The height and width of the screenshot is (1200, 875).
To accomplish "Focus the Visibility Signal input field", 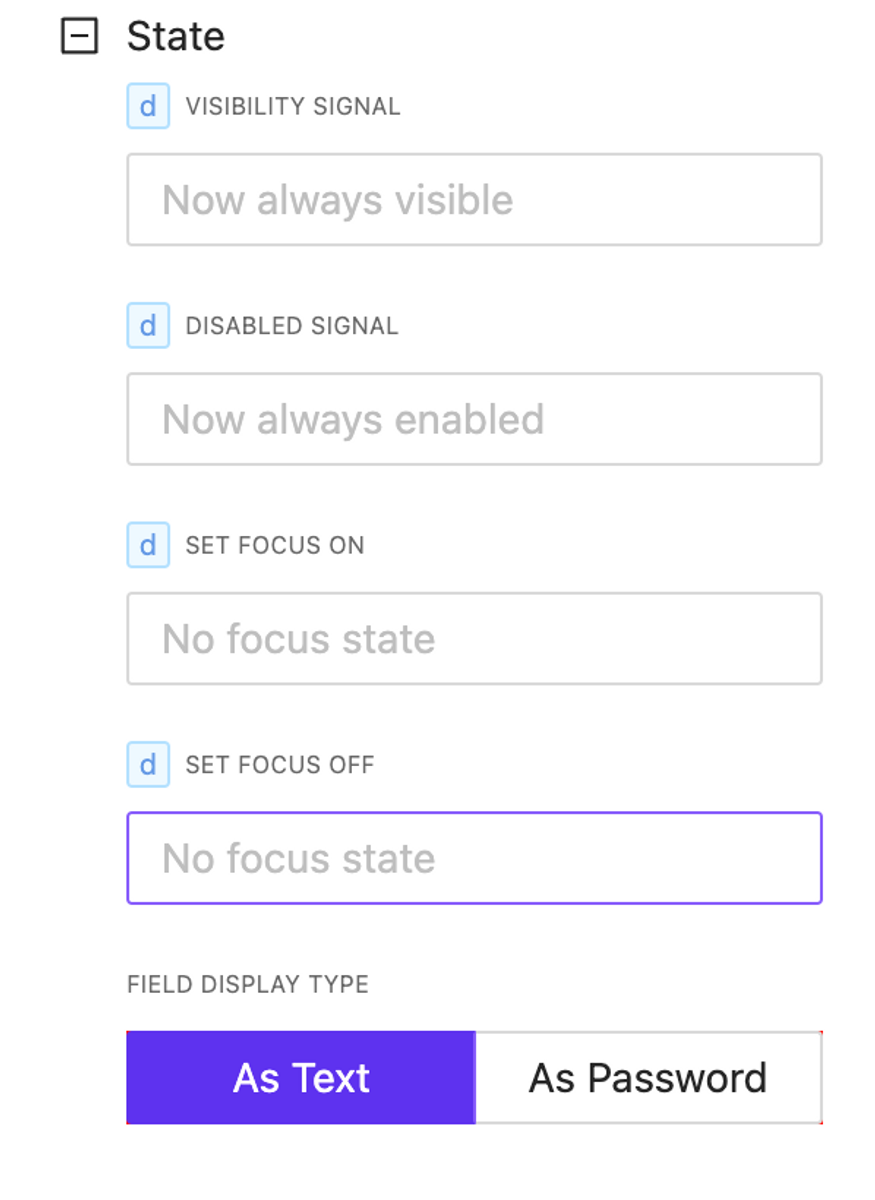I will (474, 199).
